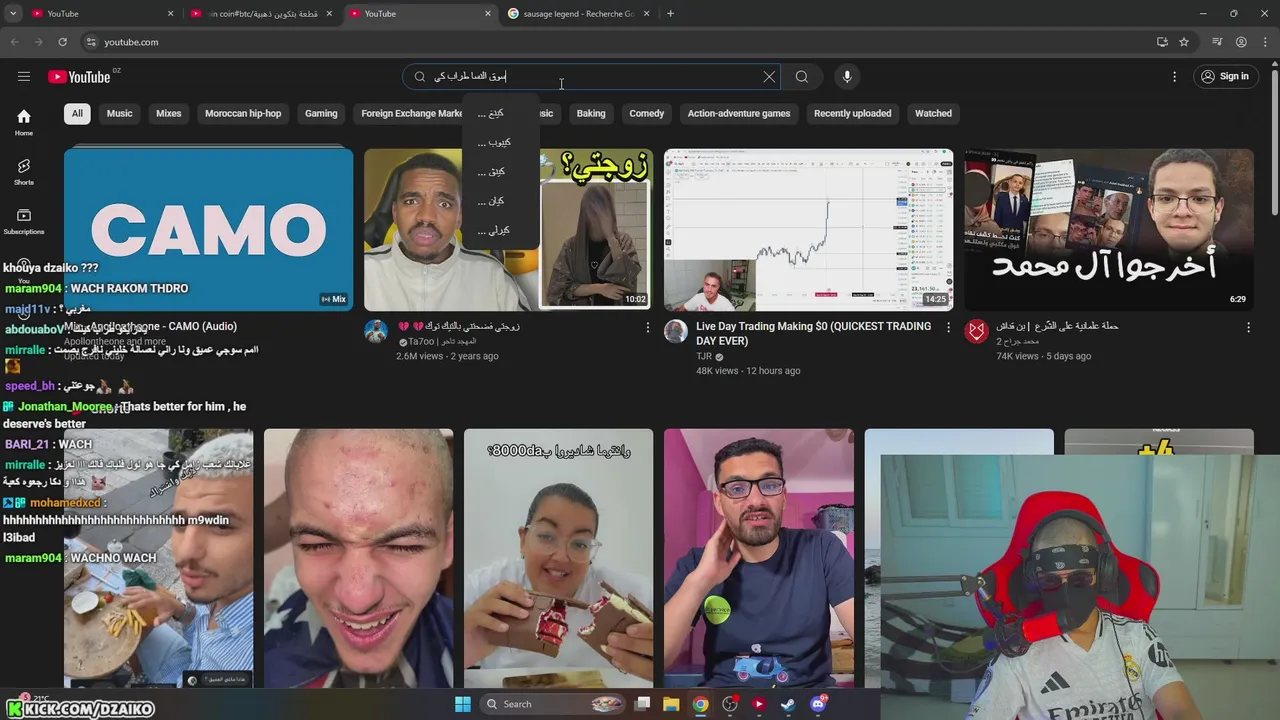The width and height of the screenshot is (1280, 720).
Task: Open Subscriptions in the sidebar
Action: [24, 221]
